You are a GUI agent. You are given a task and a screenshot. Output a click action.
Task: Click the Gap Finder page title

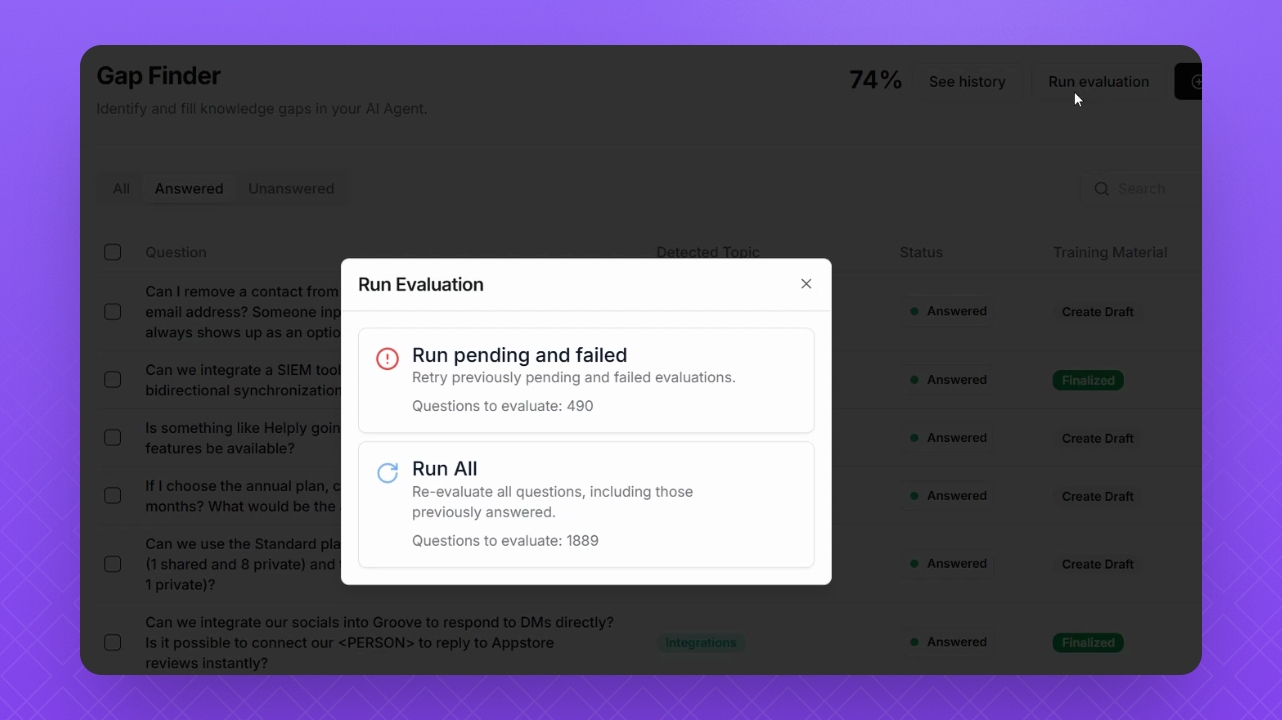159,76
